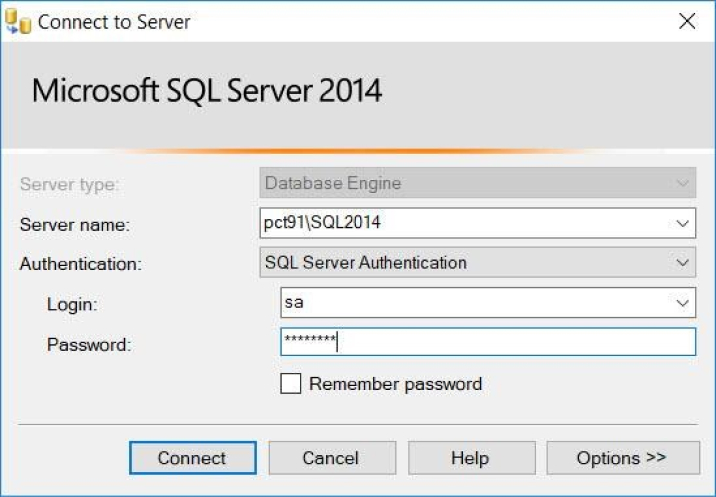Click the Server type: label
Image resolution: width=716 pixels, height=497 pixels.
click(69, 185)
